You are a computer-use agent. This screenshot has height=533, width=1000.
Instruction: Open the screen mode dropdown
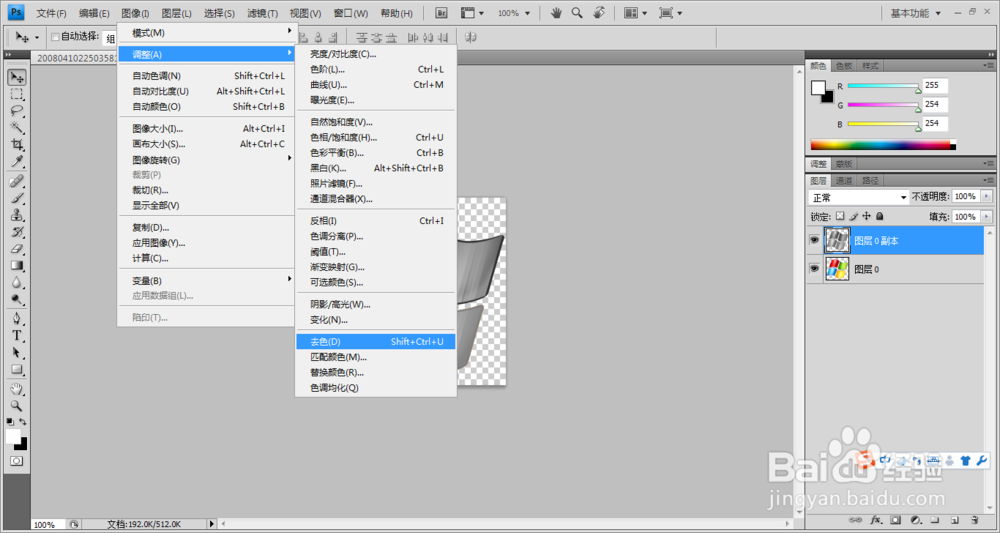point(670,13)
